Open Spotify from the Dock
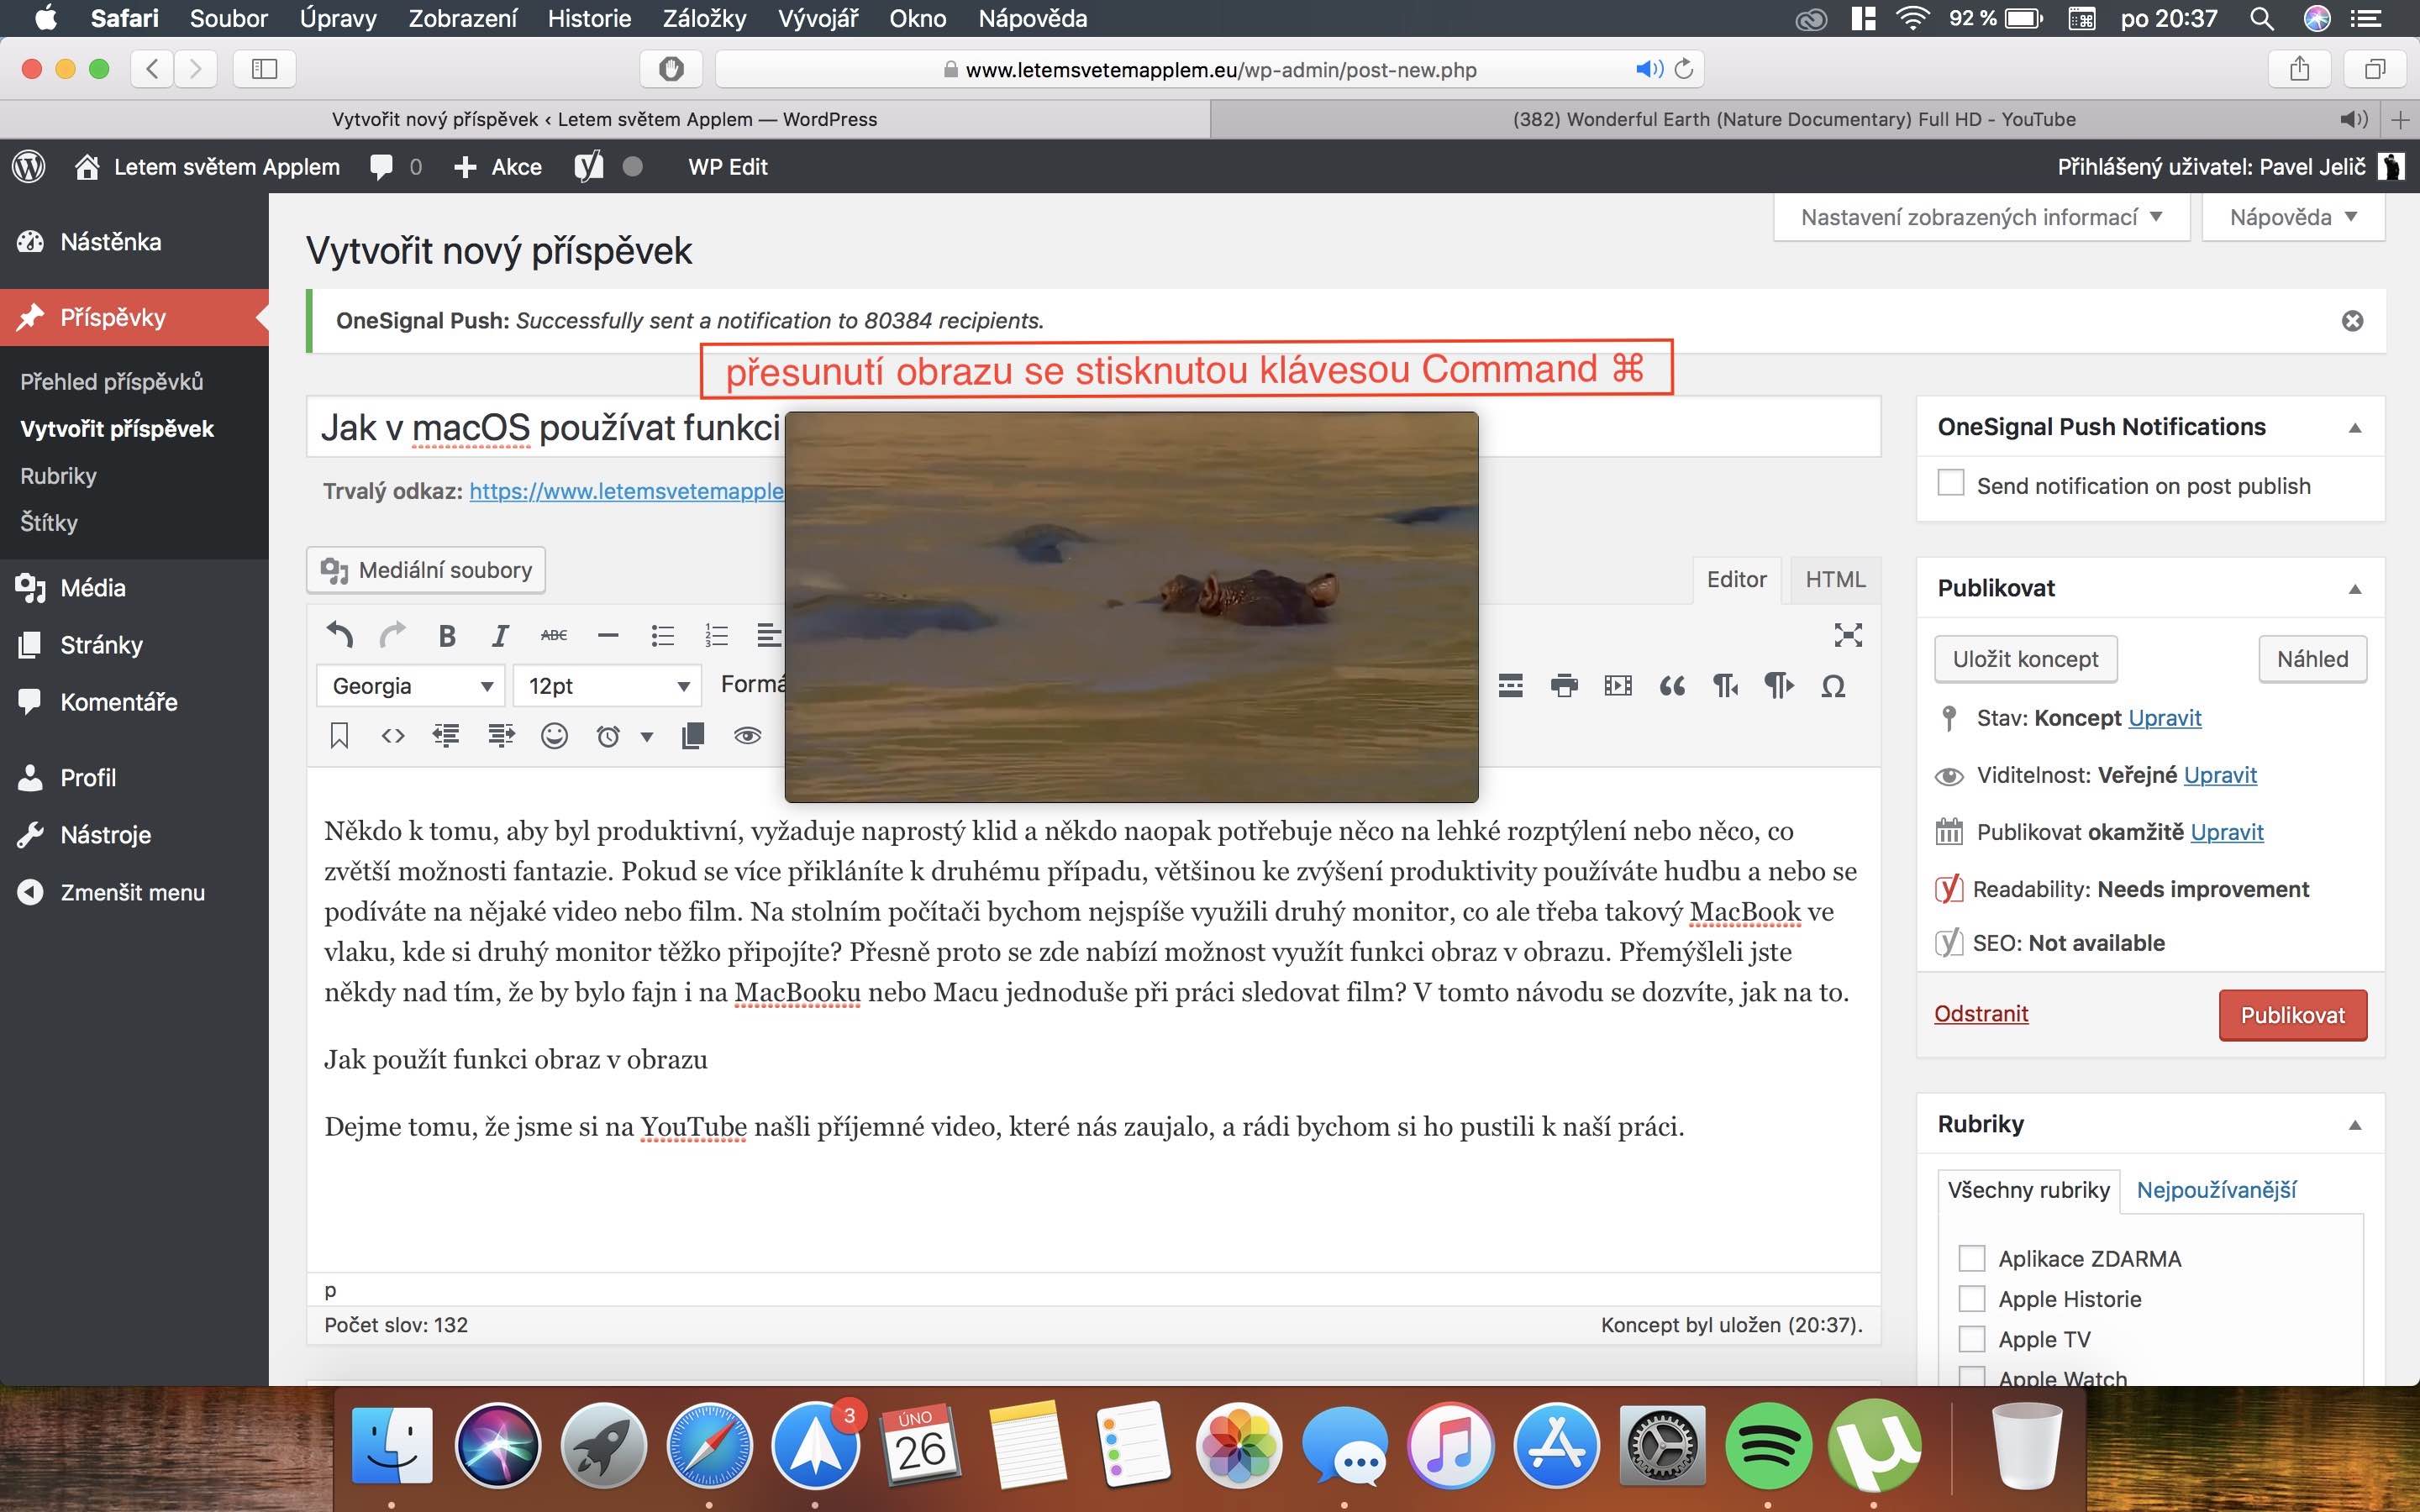Image resolution: width=2420 pixels, height=1512 pixels. point(1768,1445)
